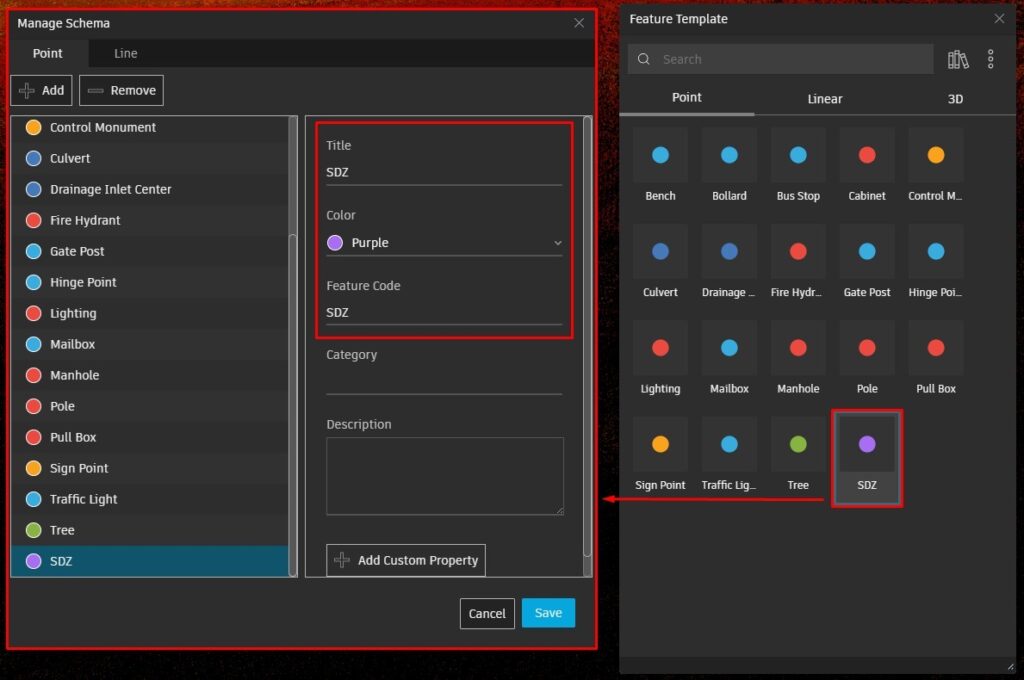Open the Linear tab in Feature Template
1024x680 pixels.
coord(825,99)
